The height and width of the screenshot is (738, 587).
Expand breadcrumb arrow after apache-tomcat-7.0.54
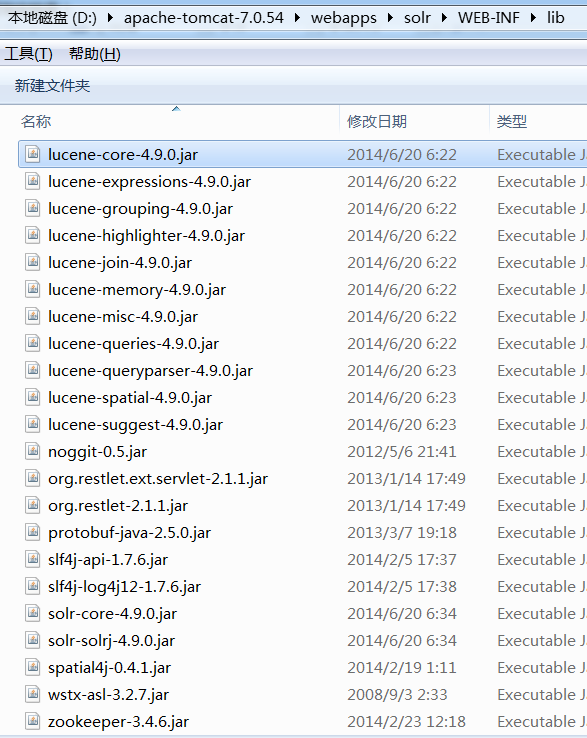[297, 18]
